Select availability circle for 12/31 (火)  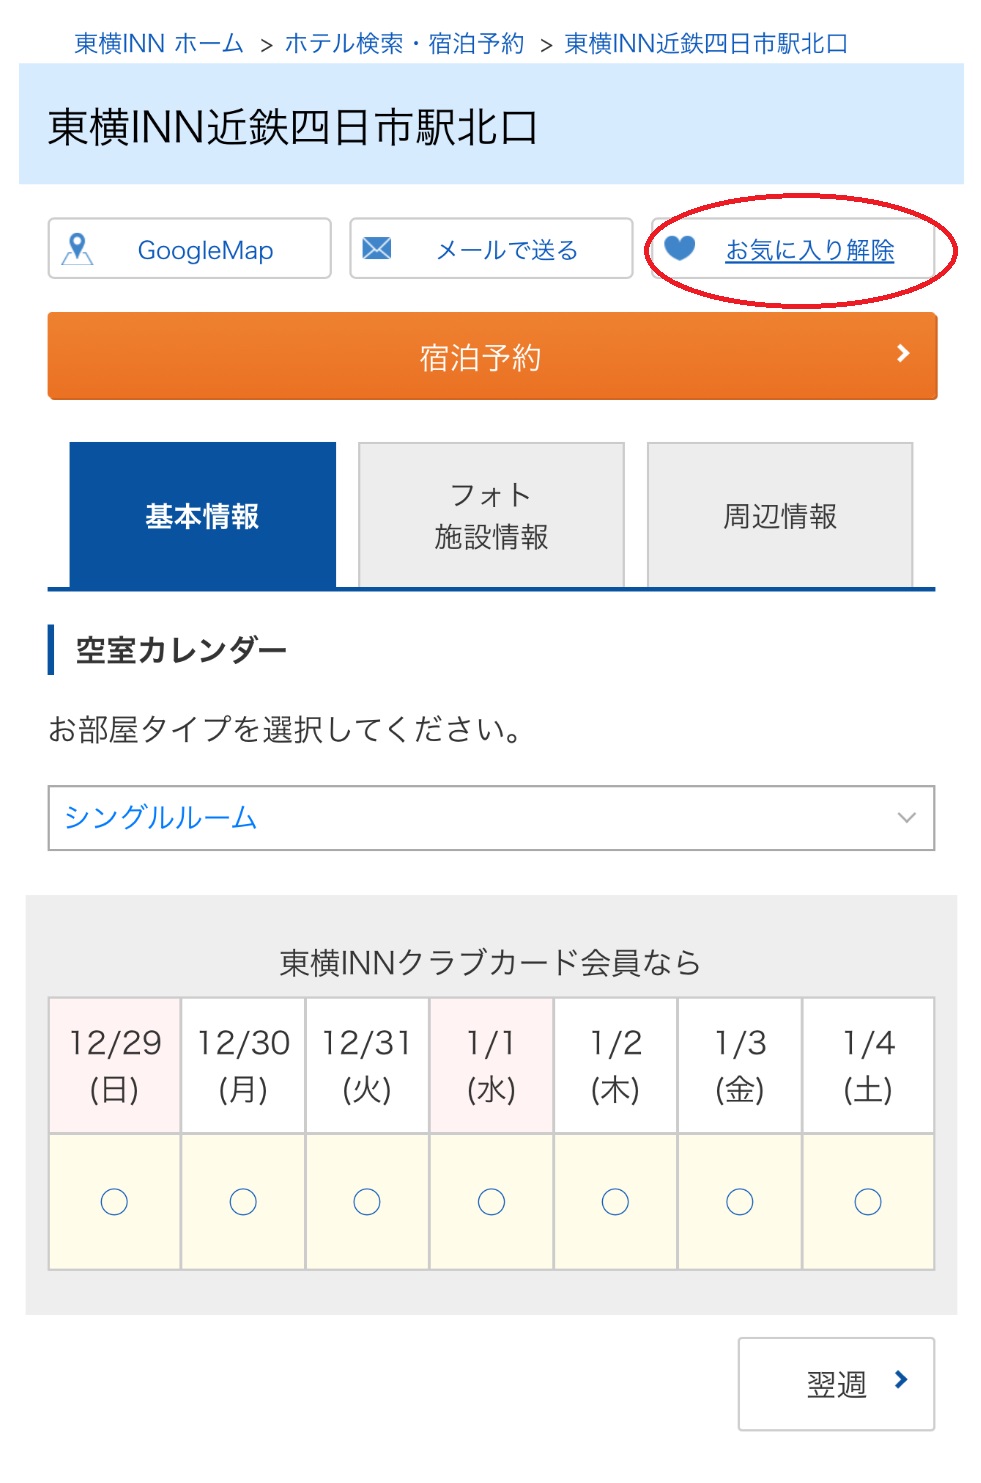click(367, 1202)
